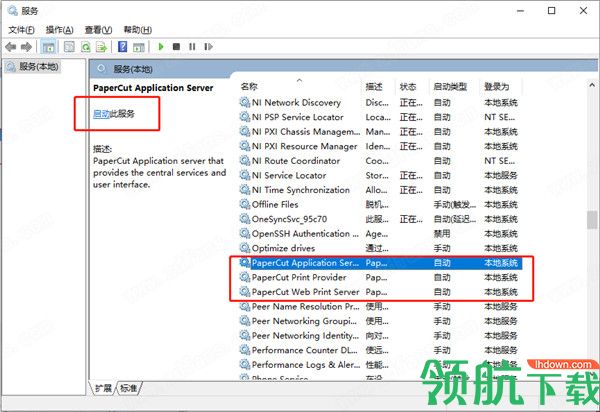Sort by the 名称 column header
The height and width of the screenshot is (412, 600).
(x=249, y=86)
